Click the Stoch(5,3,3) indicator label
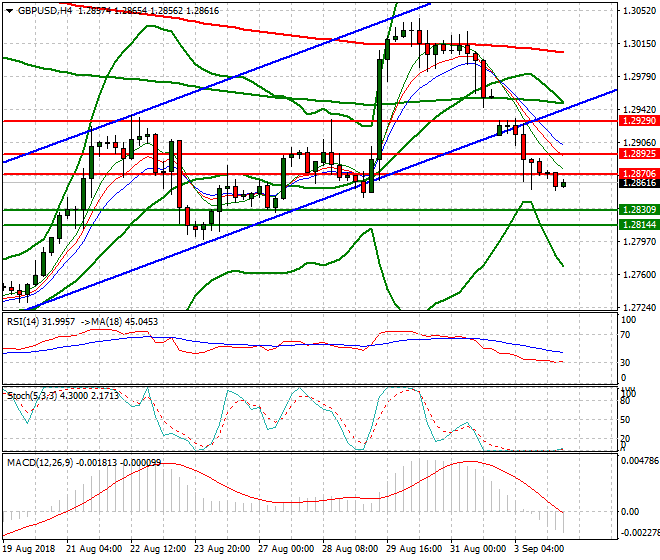This screenshot has height=560, width=660. point(32,396)
